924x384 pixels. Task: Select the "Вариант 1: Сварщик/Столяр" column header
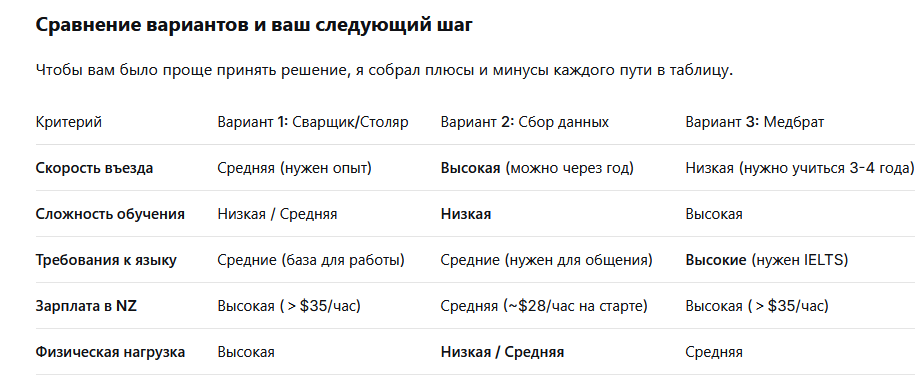point(313,122)
